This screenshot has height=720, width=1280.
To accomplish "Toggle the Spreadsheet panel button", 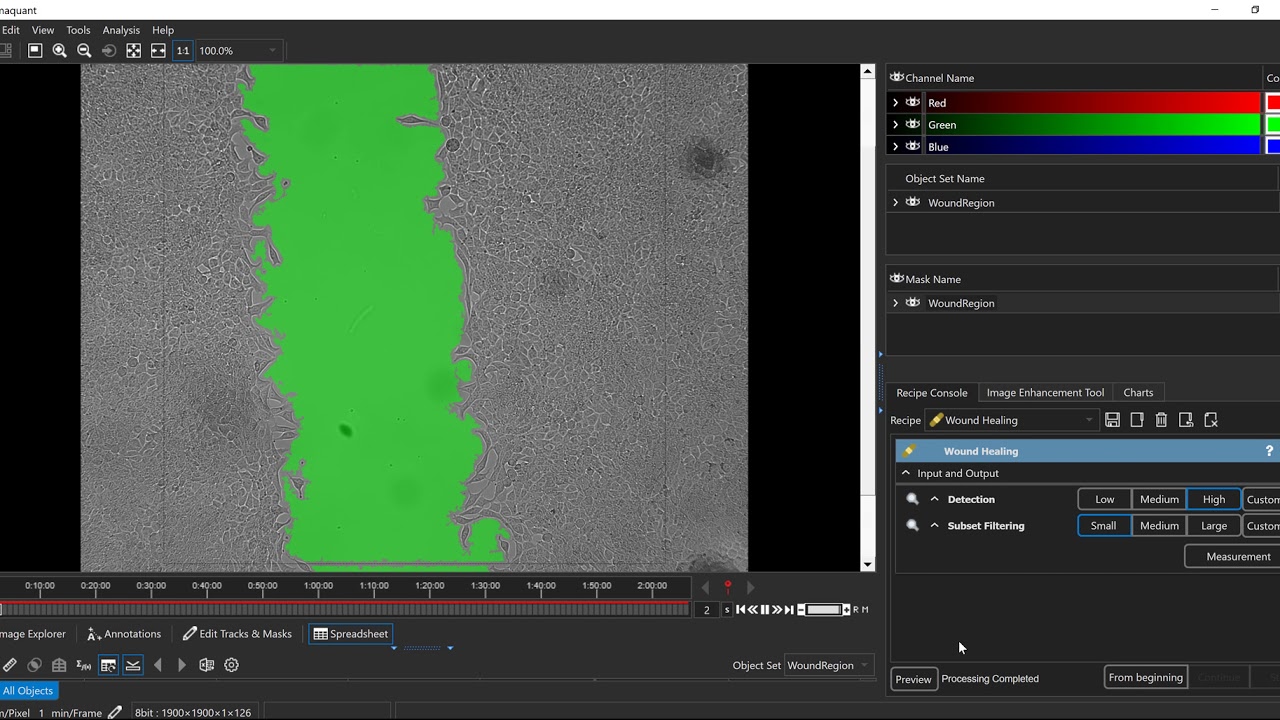I will (x=351, y=634).
